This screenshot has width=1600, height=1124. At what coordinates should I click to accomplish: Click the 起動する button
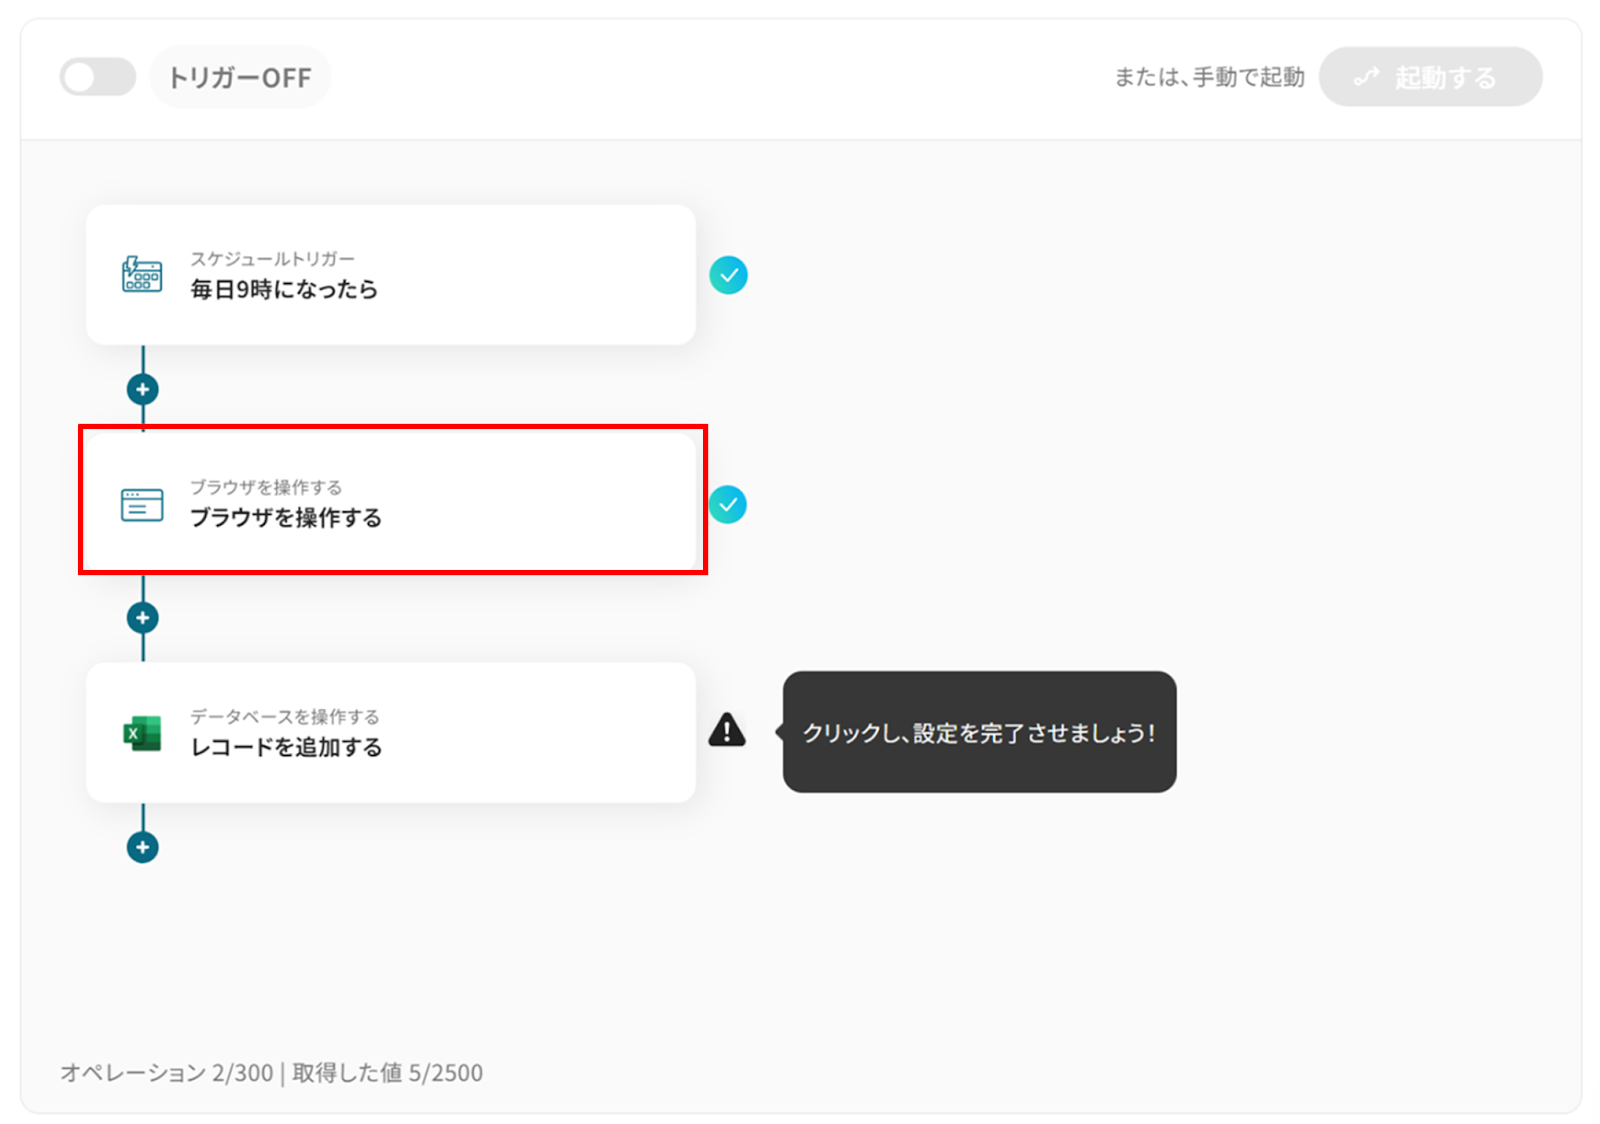click(x=1430, y=77)
